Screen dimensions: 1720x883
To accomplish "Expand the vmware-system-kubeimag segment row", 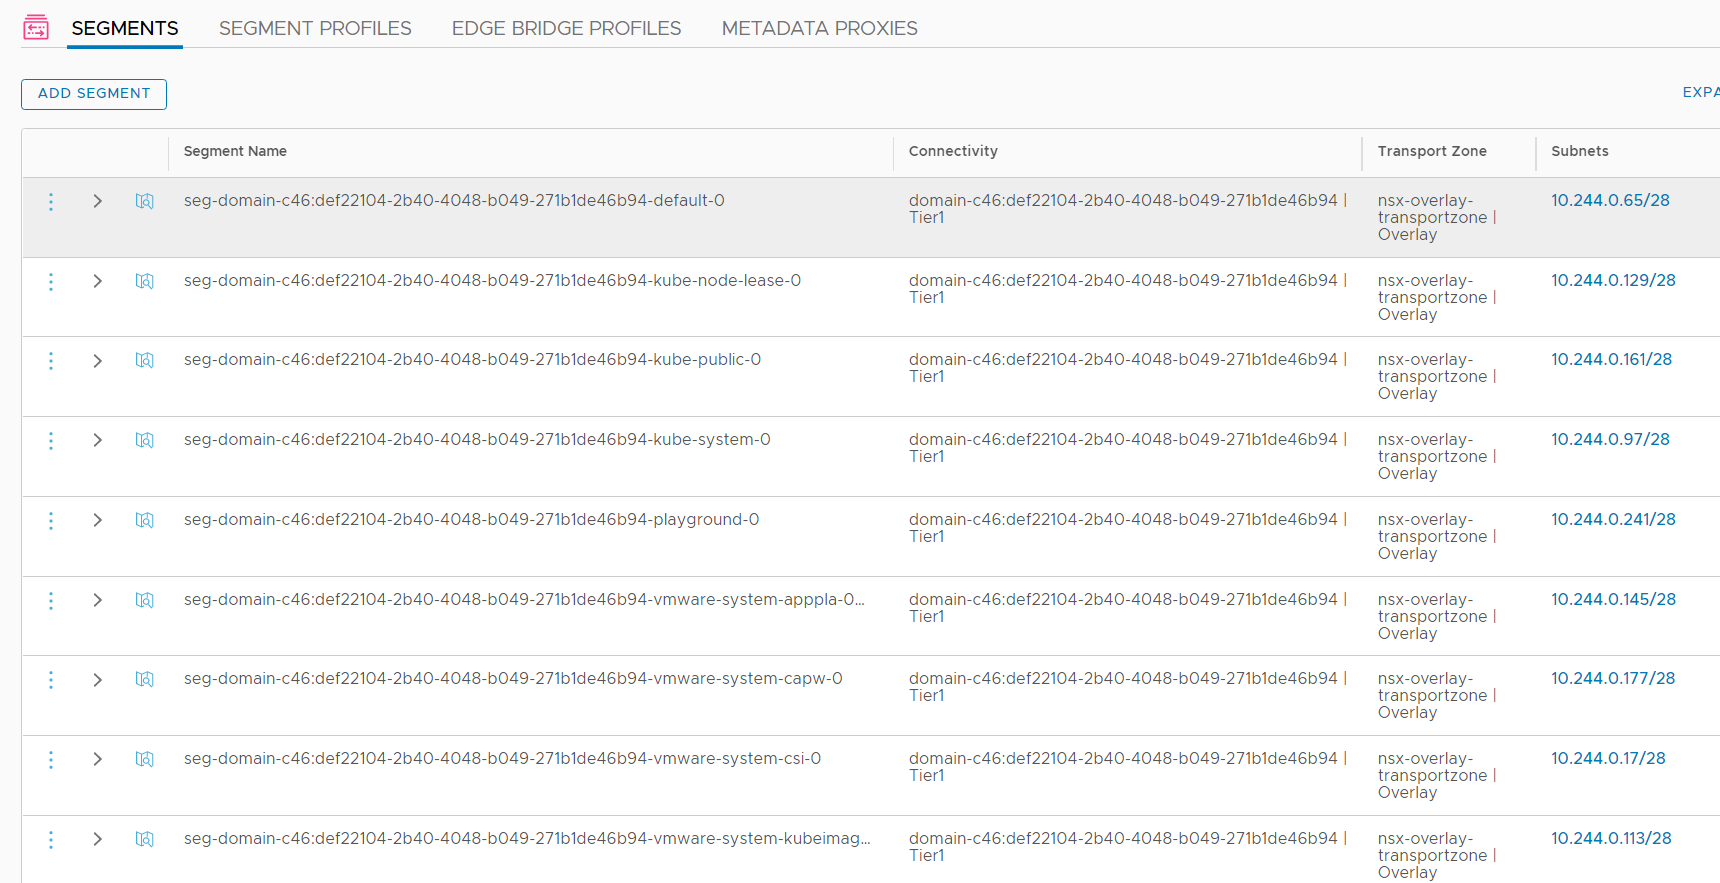I will pyautogui.click(x=97, y=839).
